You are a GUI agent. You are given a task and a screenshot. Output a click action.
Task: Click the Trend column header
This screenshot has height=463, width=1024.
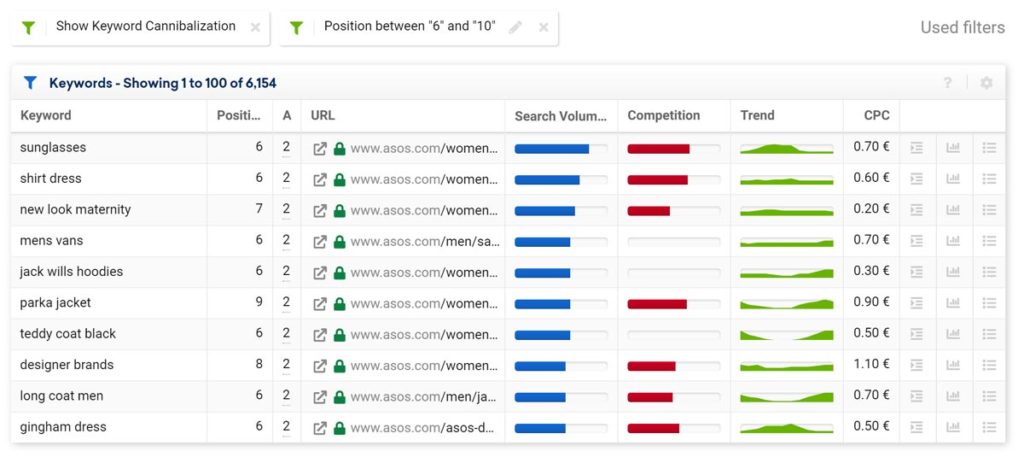(757, 116)
